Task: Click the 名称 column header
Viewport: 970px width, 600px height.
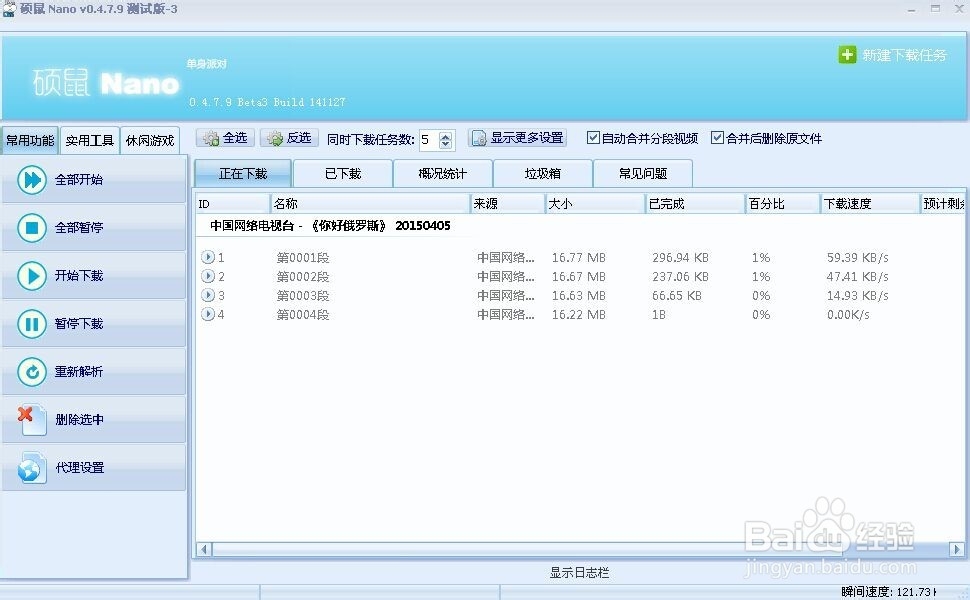Action: point(370,204)
